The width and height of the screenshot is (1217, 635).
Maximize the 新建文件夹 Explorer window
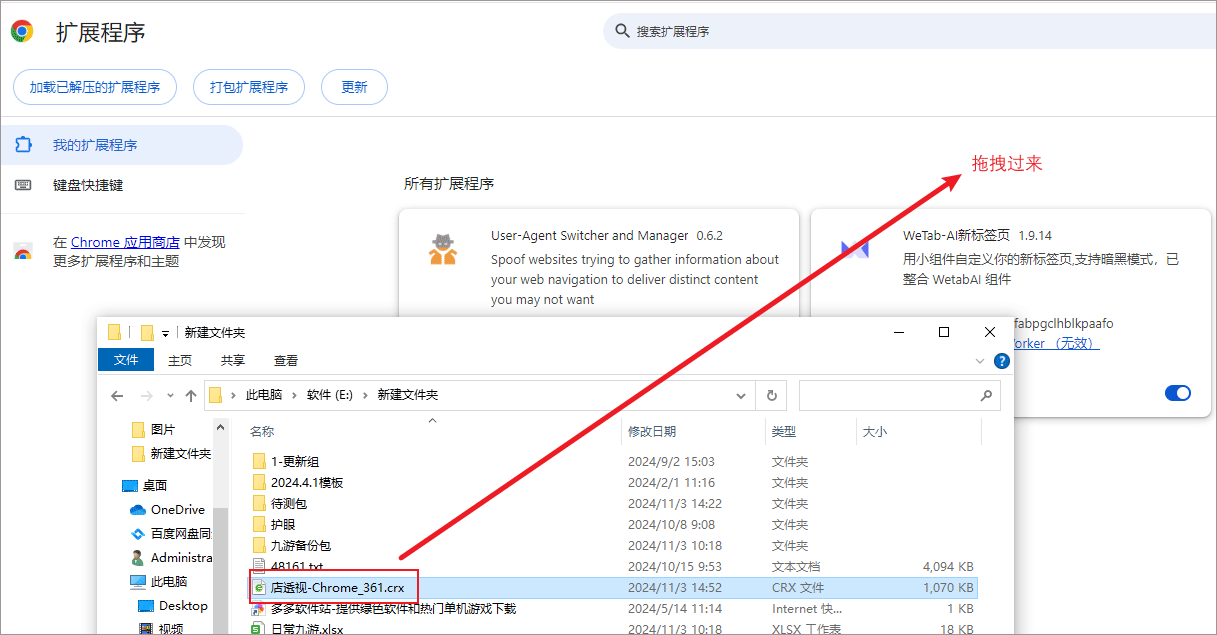click(x=943, y=332)
